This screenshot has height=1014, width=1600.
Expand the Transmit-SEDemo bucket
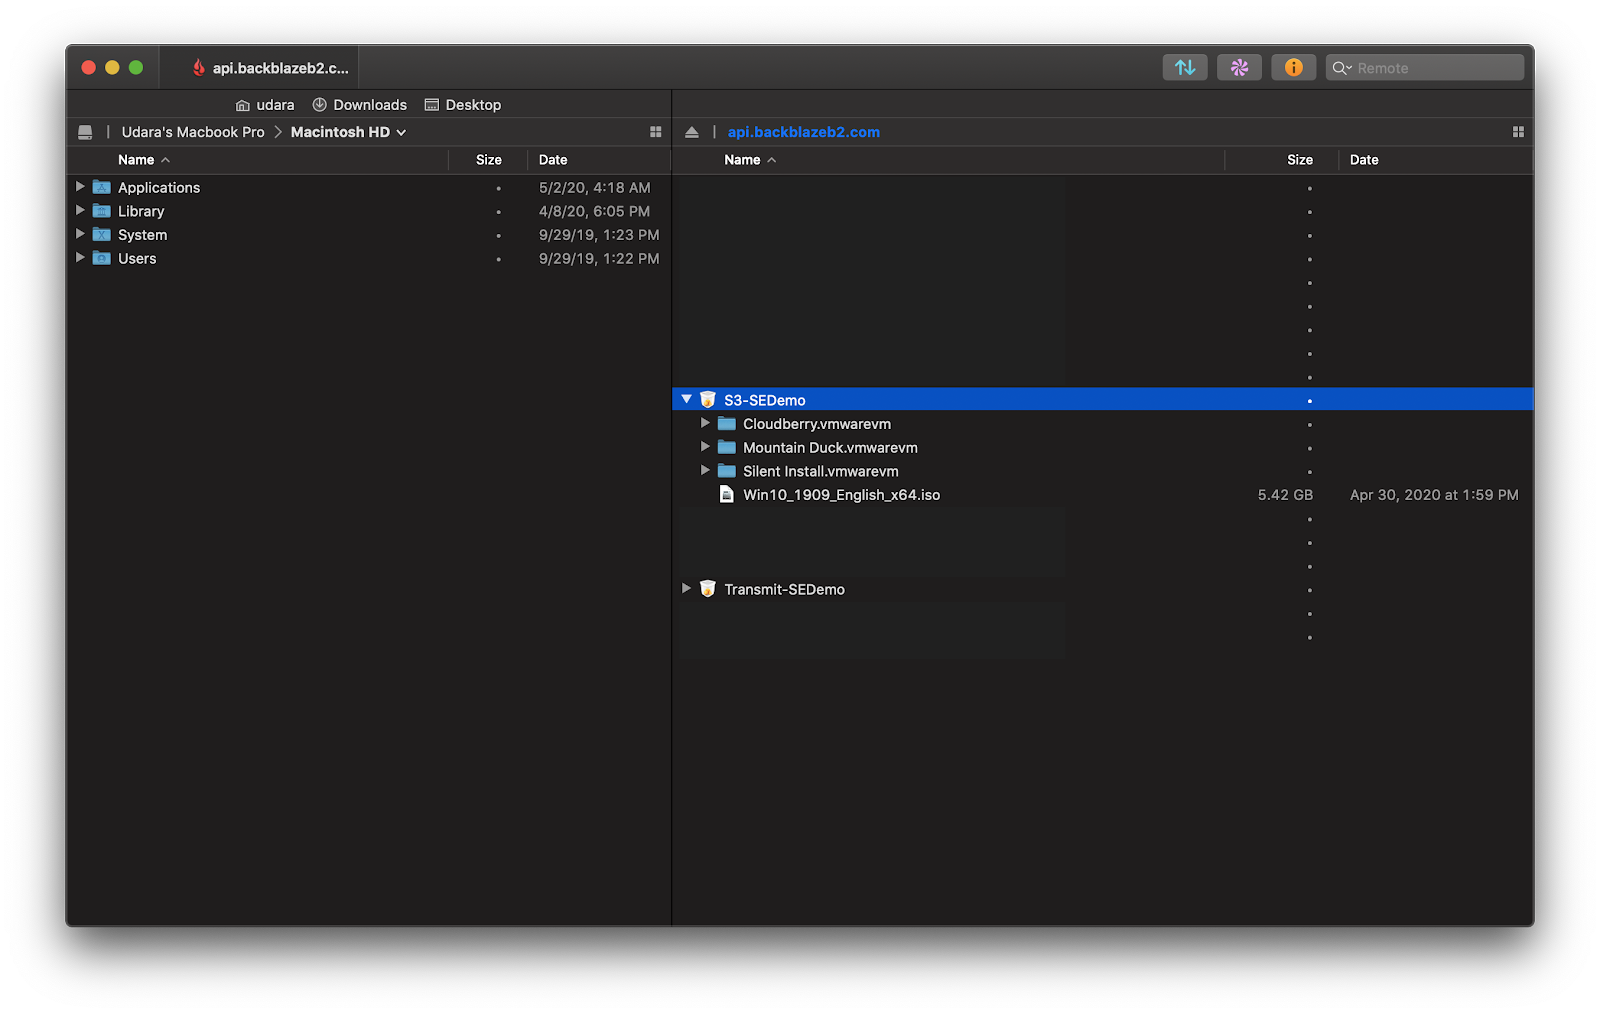pyautogui.click(x=686, y=589)
